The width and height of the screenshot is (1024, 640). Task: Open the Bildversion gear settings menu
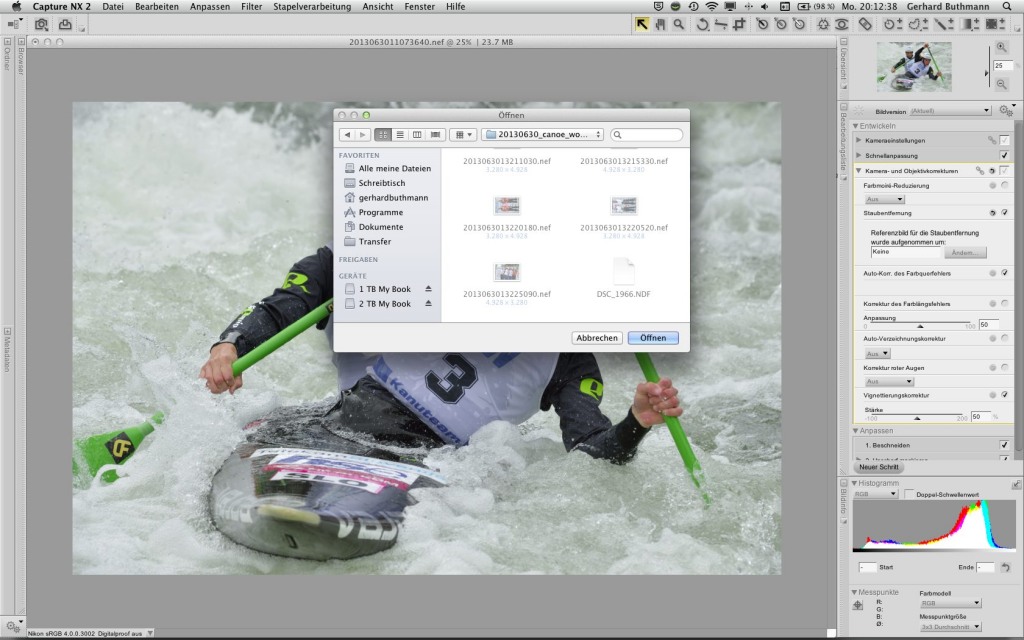1006,111
